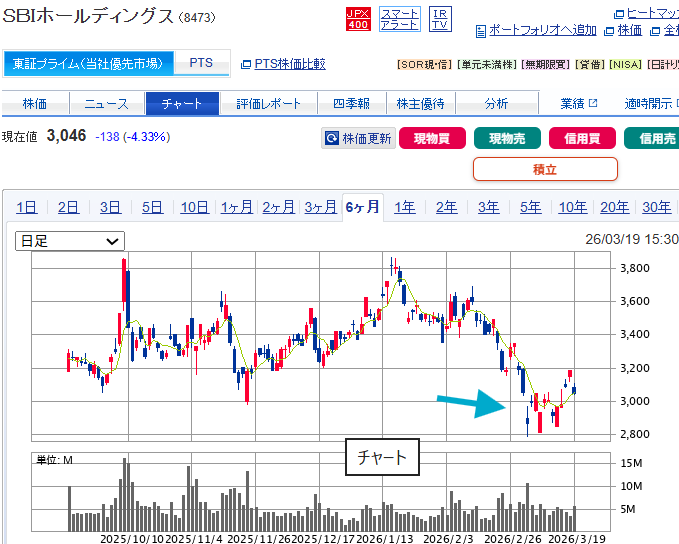The height and width of the screenshot is (544, 679).
Task: Open the スマートアラート alert icon
Action: pos(400,18)
